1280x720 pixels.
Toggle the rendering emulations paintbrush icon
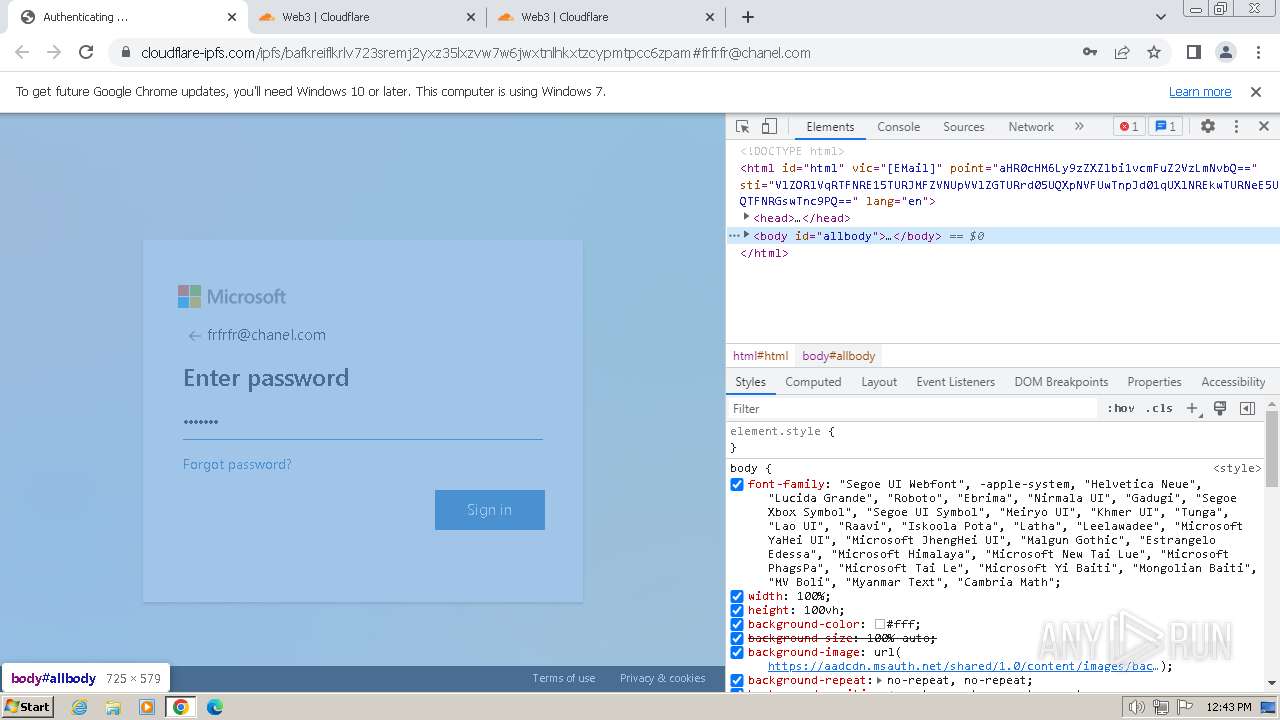(x=1220, y=408)
